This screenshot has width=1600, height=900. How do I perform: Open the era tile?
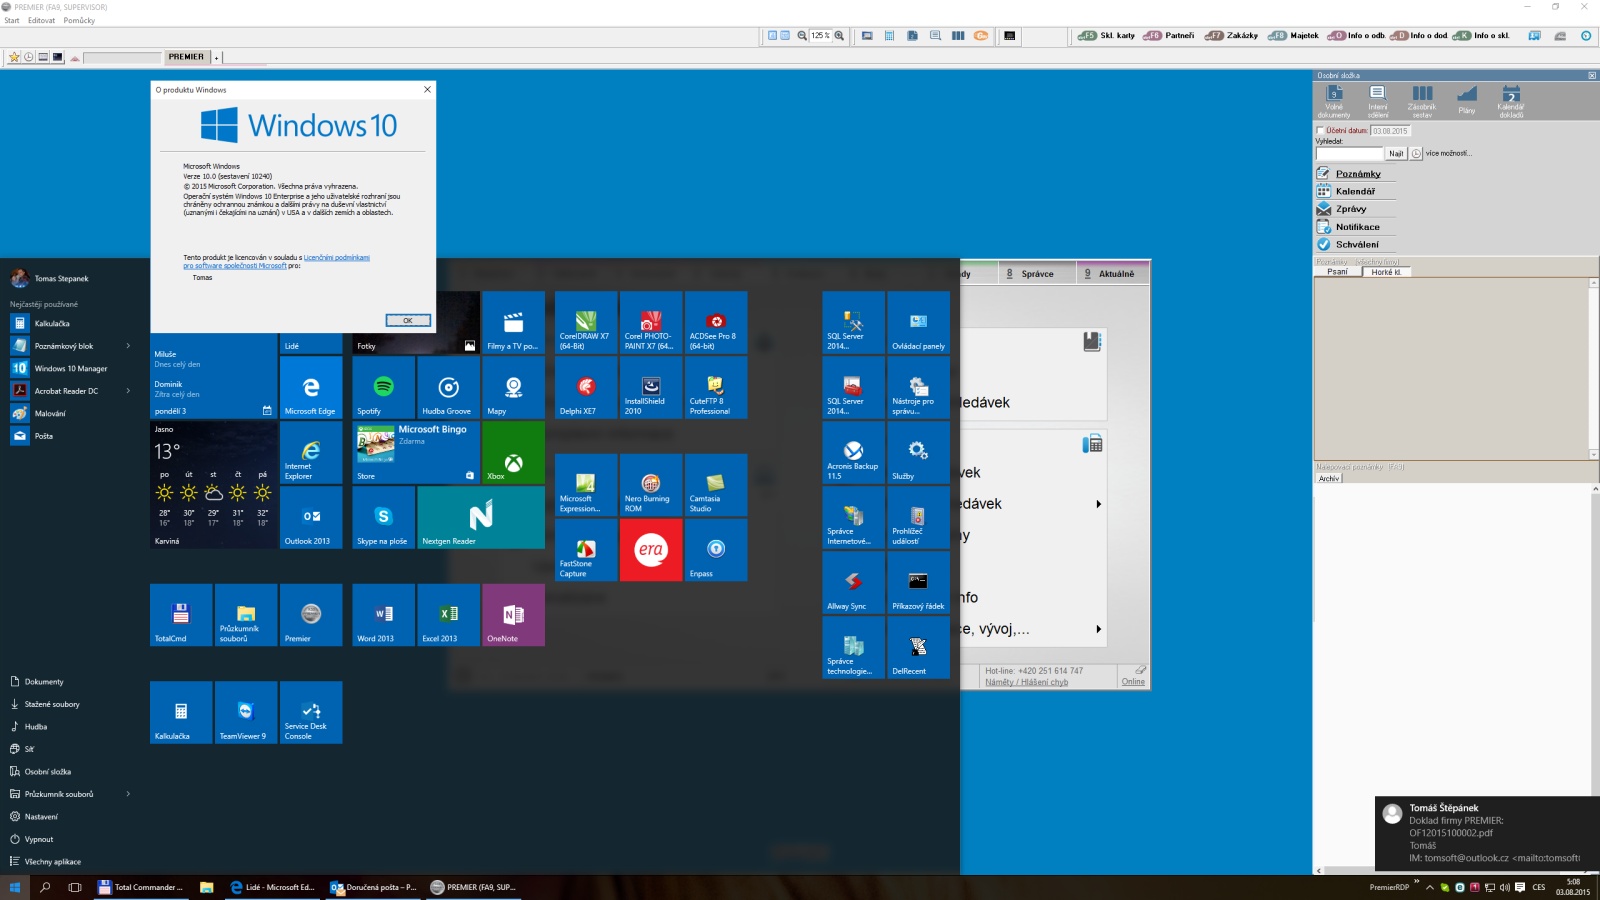tap(651, 549)
